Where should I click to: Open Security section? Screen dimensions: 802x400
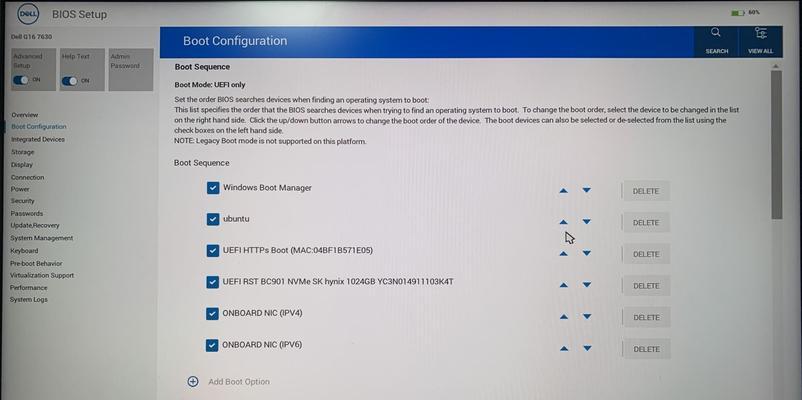23,201
